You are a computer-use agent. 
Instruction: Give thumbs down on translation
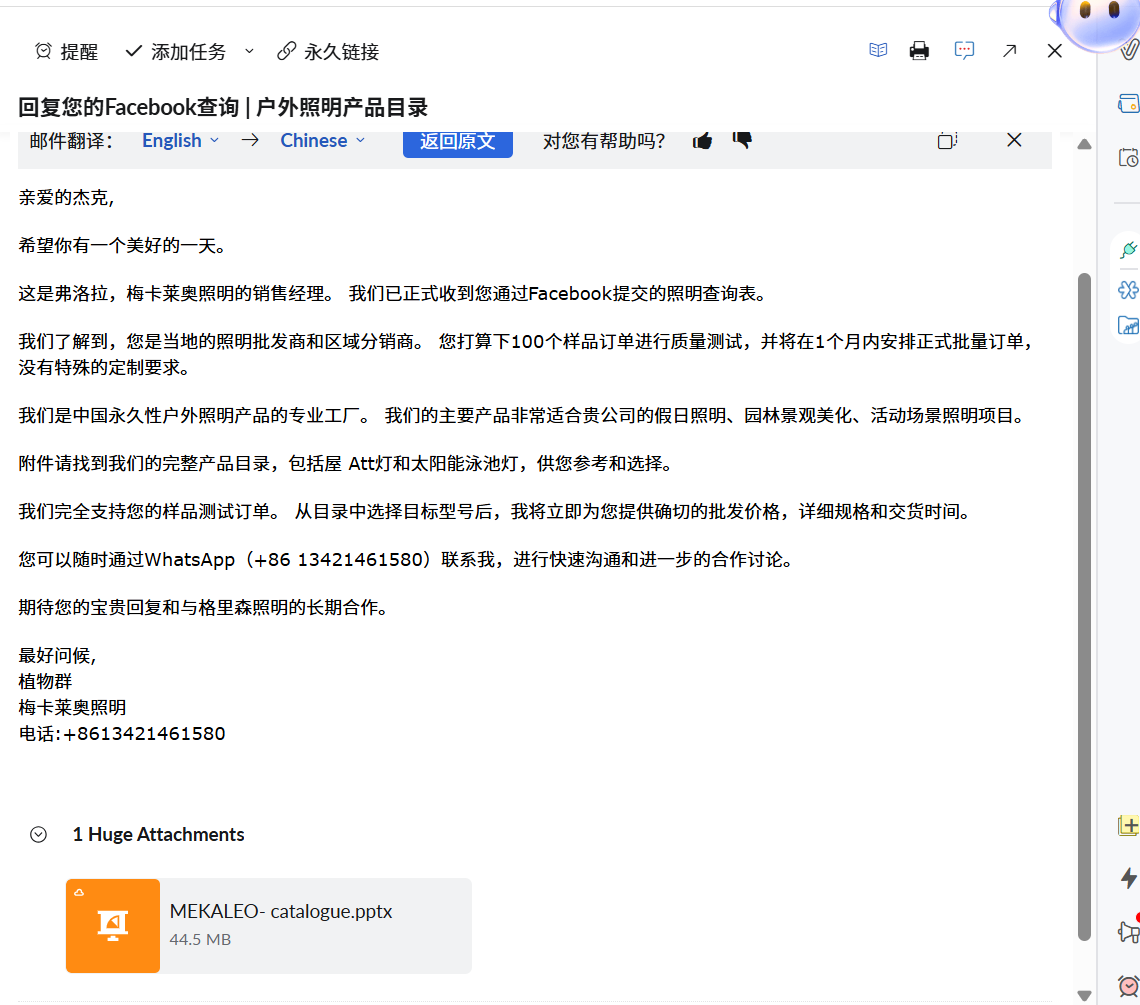click(x=742, y=140)
